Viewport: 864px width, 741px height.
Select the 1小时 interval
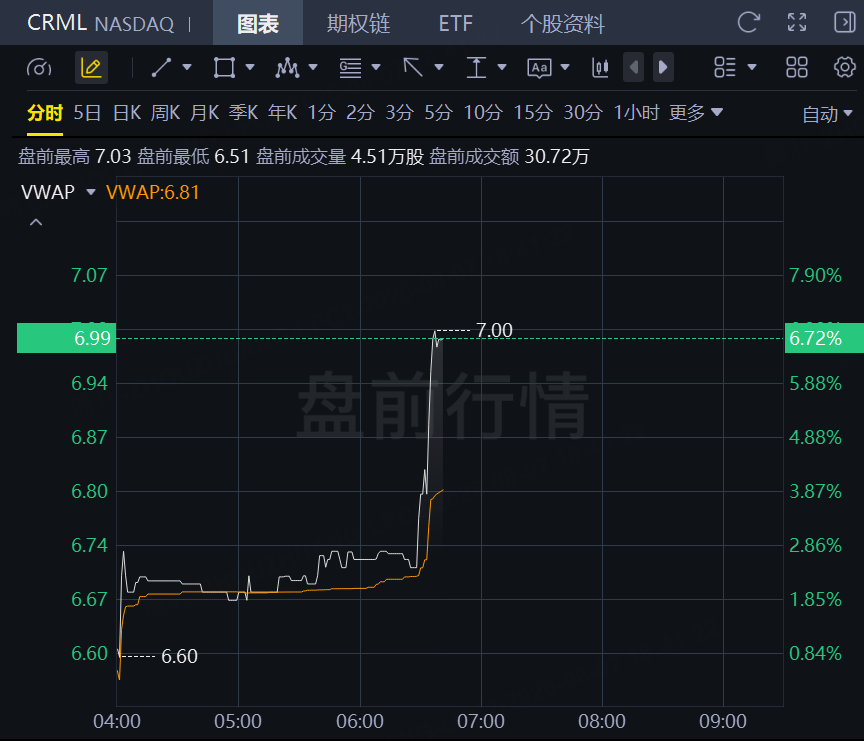point(636,113)
